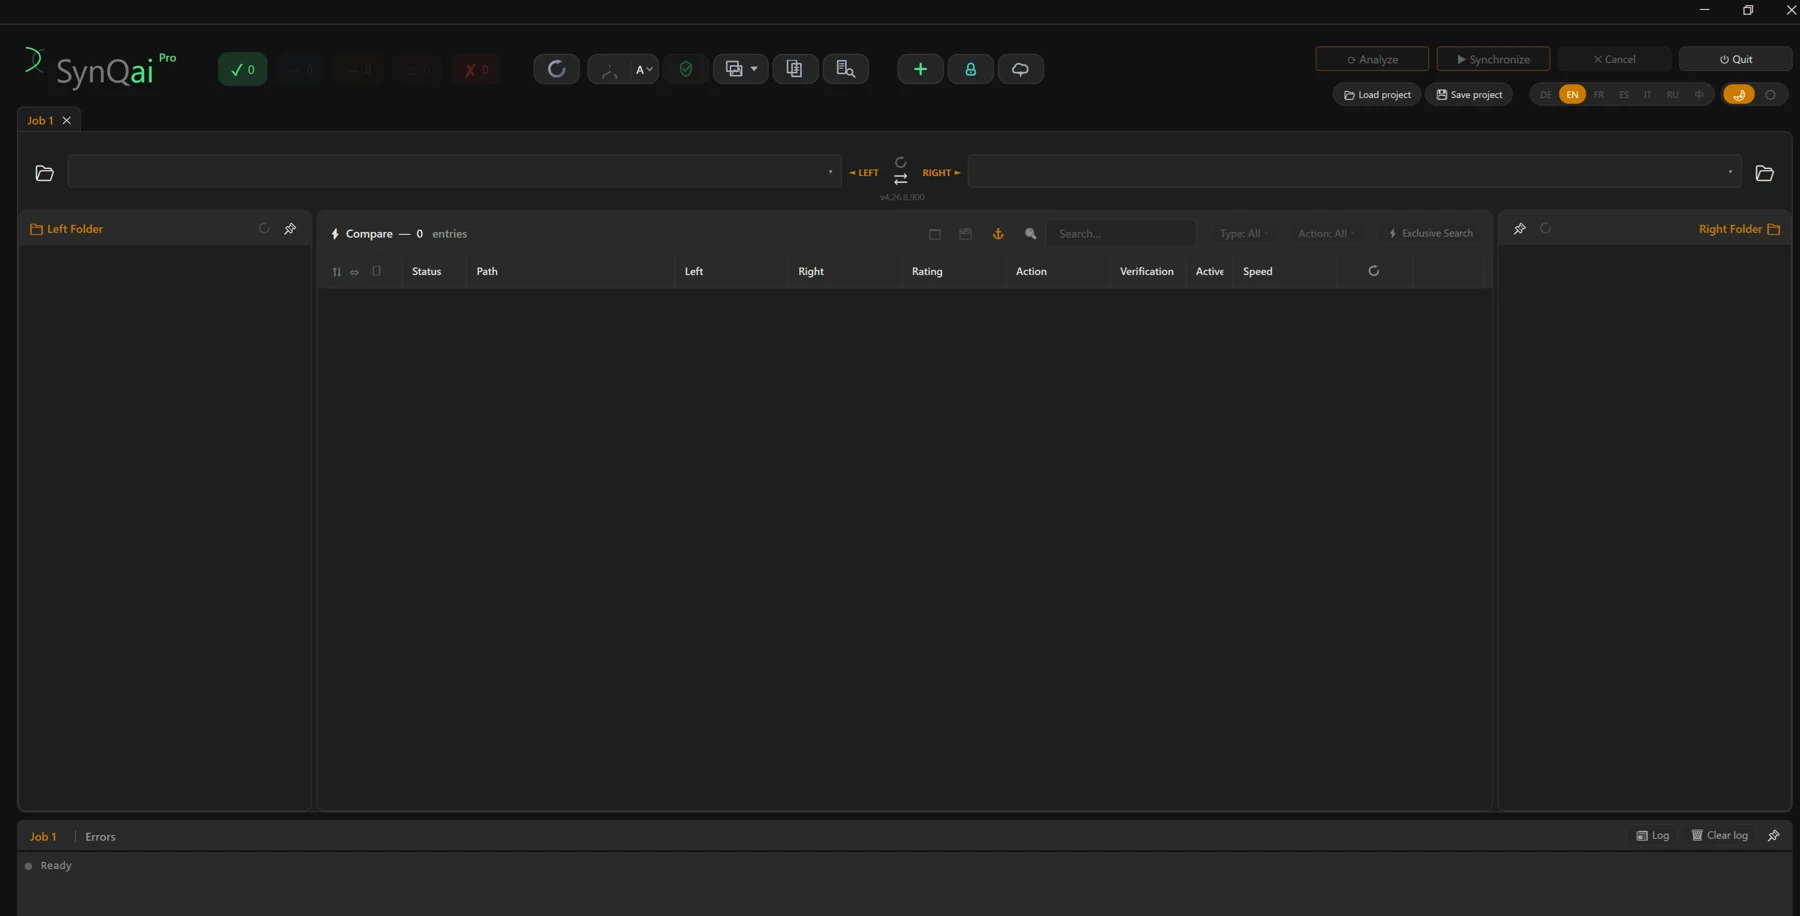1800x916 pixels.
Task: Click the red X counter showing 0
Action: tap(476, 69)
